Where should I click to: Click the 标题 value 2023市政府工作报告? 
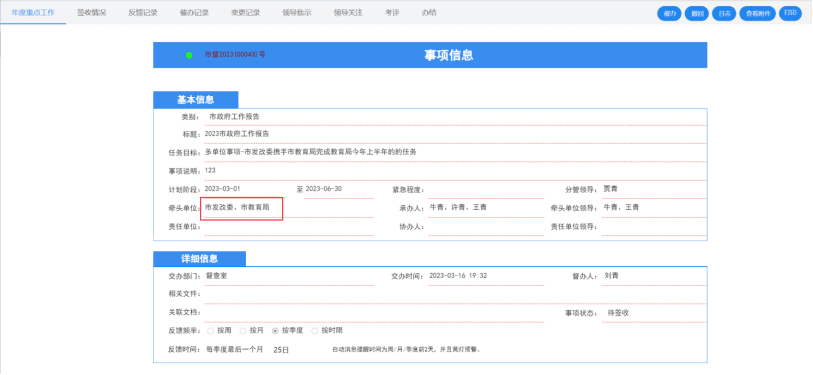237,134
